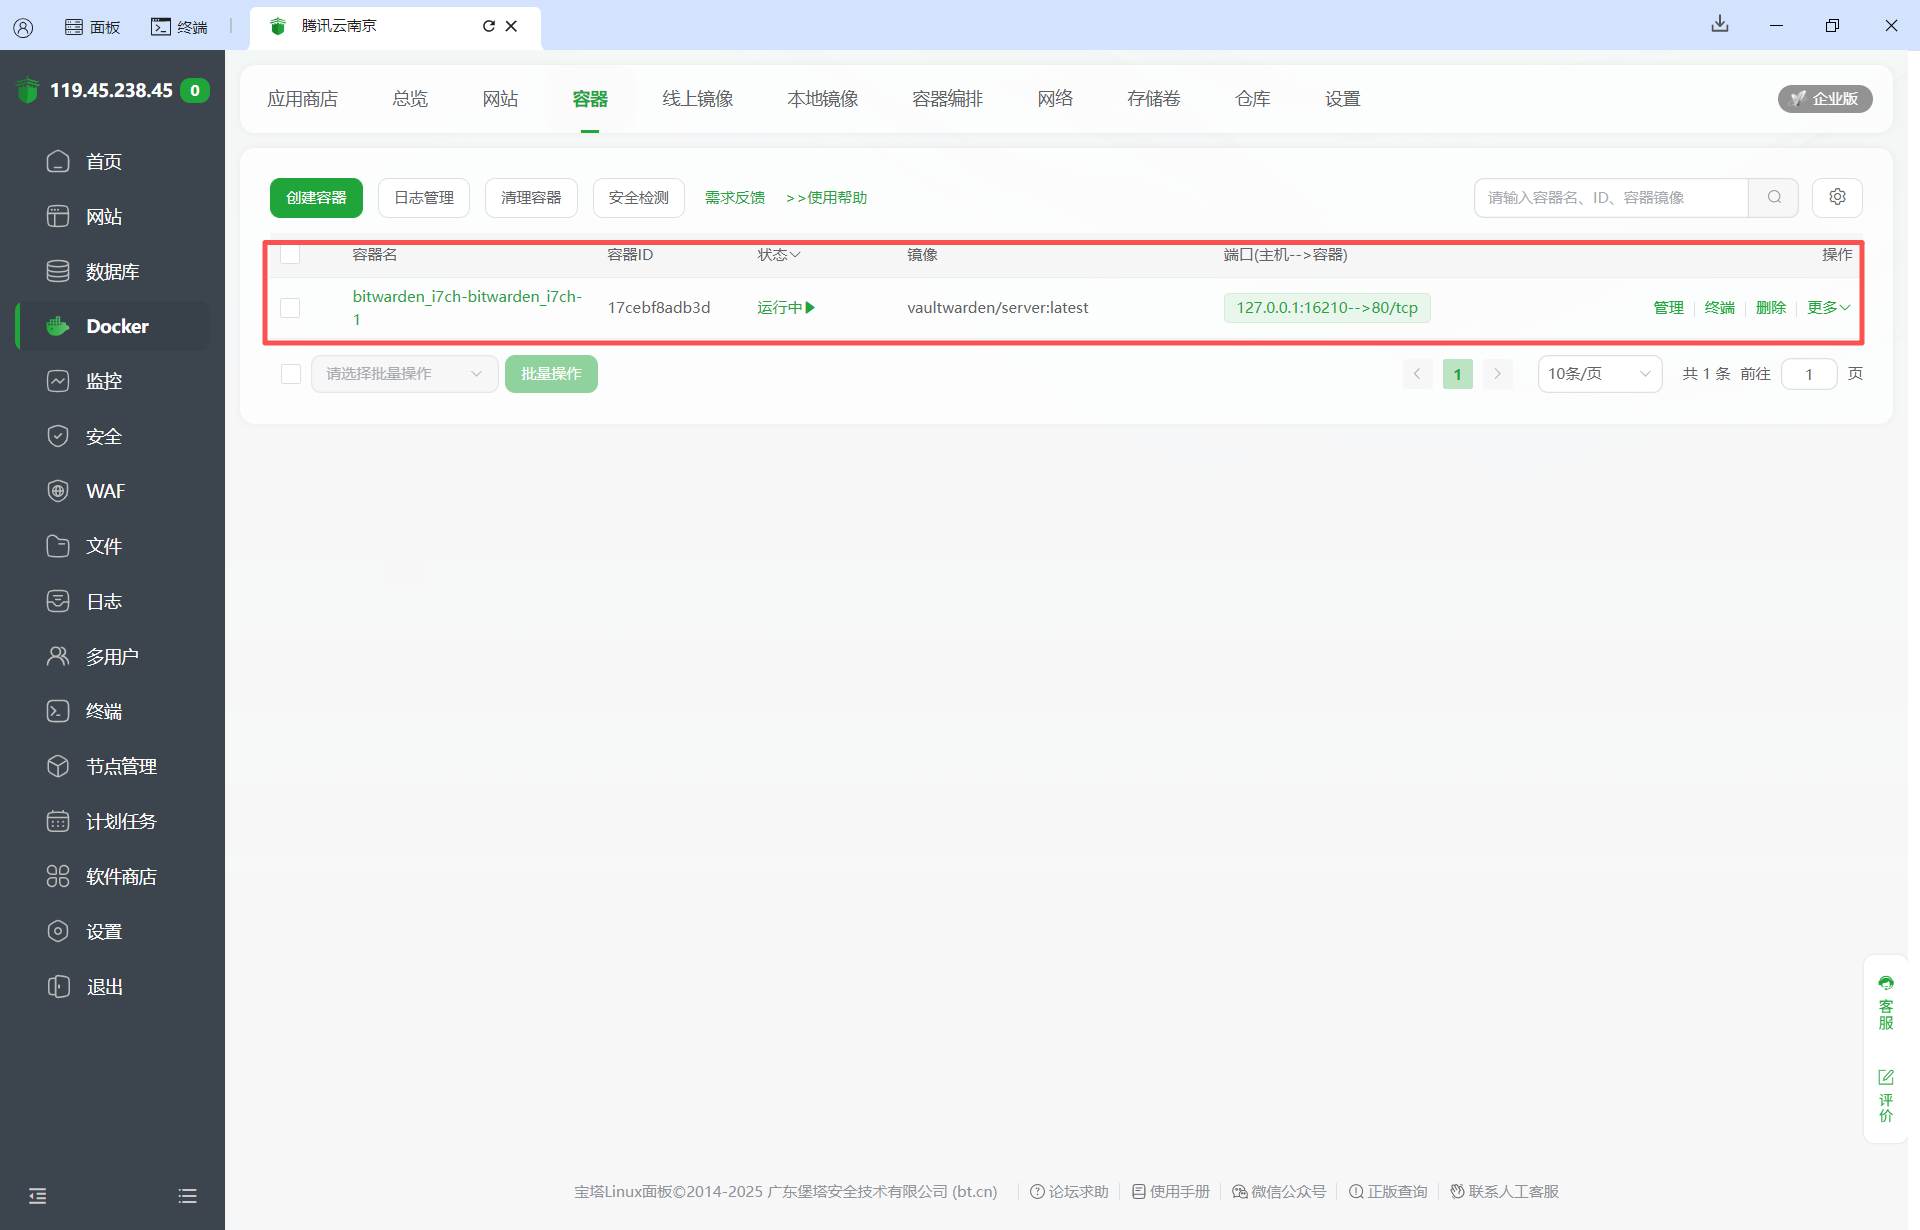1920x1230 pixels.
Task: Open the >>使用帮助 link
Action: point(826,198)
